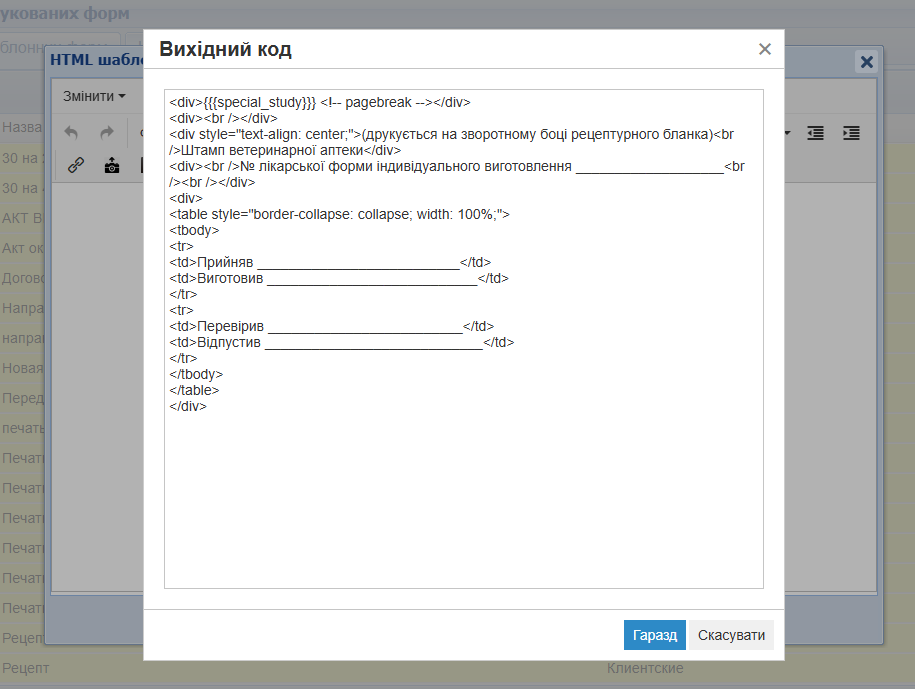
Task: Click the redo arrow icon
Action: coord(106,133)
